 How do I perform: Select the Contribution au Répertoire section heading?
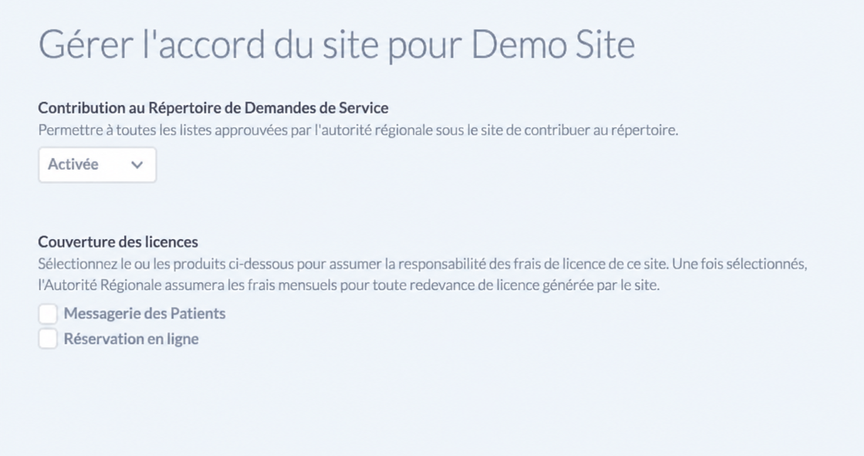[x=213, y=108]
